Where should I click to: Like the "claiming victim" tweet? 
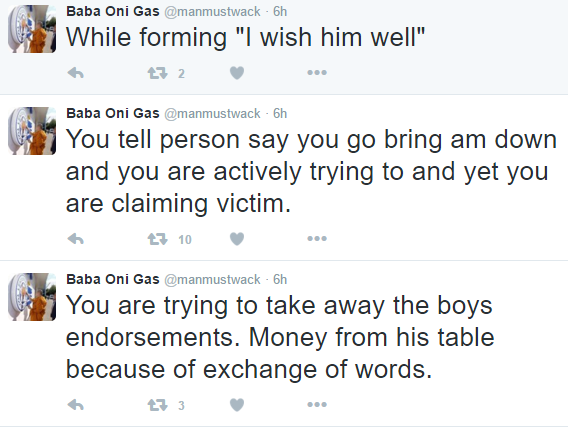click(x=237, y=239)
